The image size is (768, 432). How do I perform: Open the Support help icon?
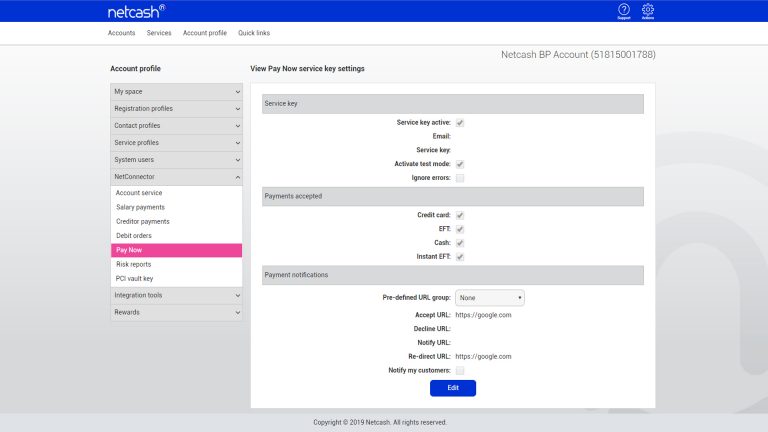(x=624, y=11)
